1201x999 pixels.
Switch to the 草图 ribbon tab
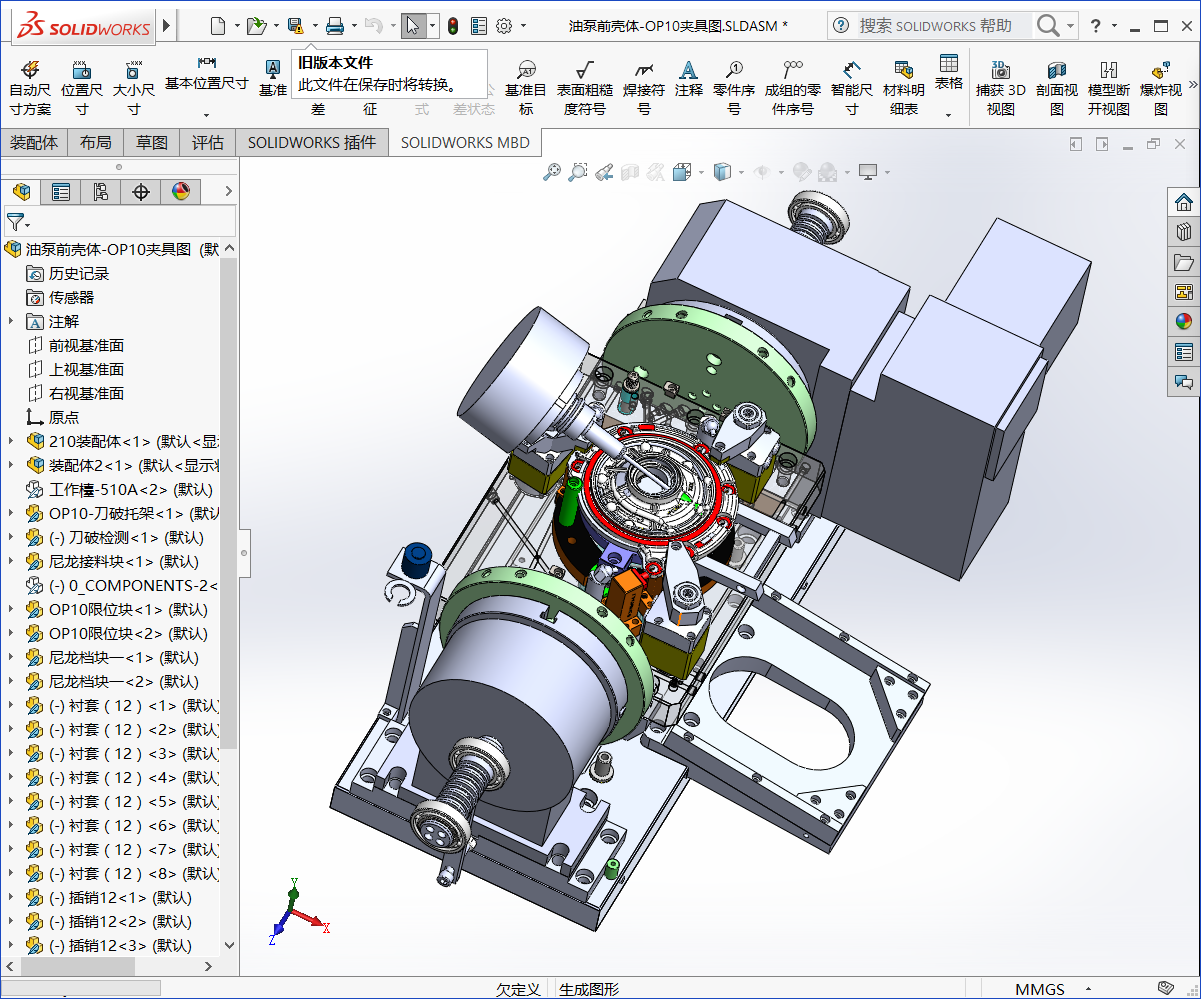click(152, 142)
